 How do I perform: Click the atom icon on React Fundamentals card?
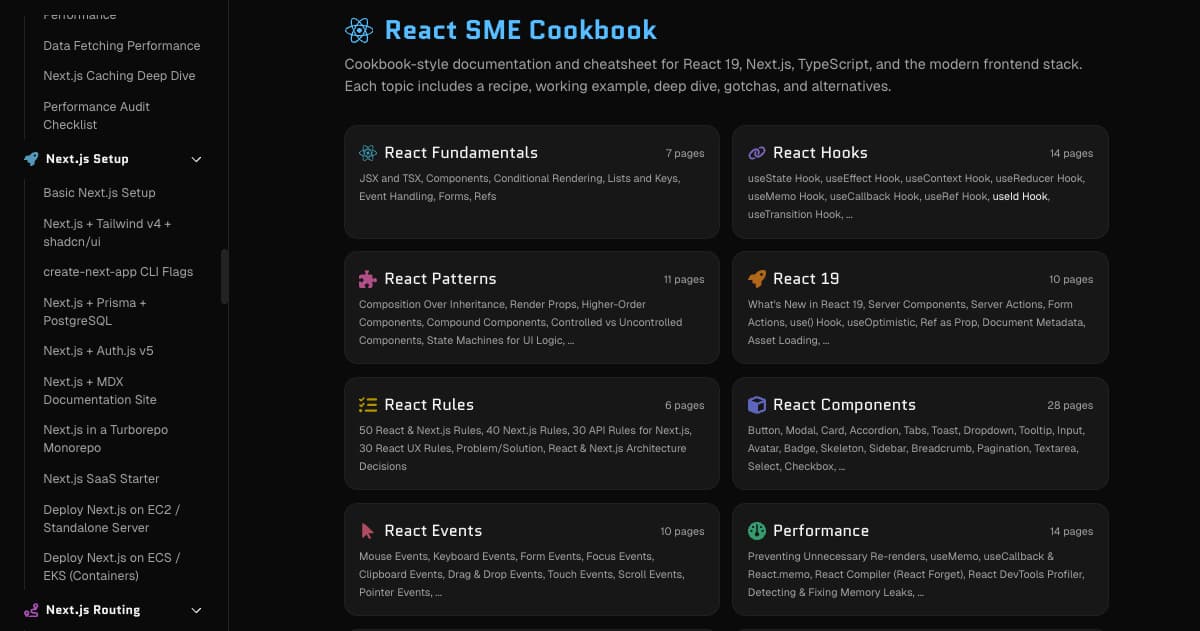(368, 153)
